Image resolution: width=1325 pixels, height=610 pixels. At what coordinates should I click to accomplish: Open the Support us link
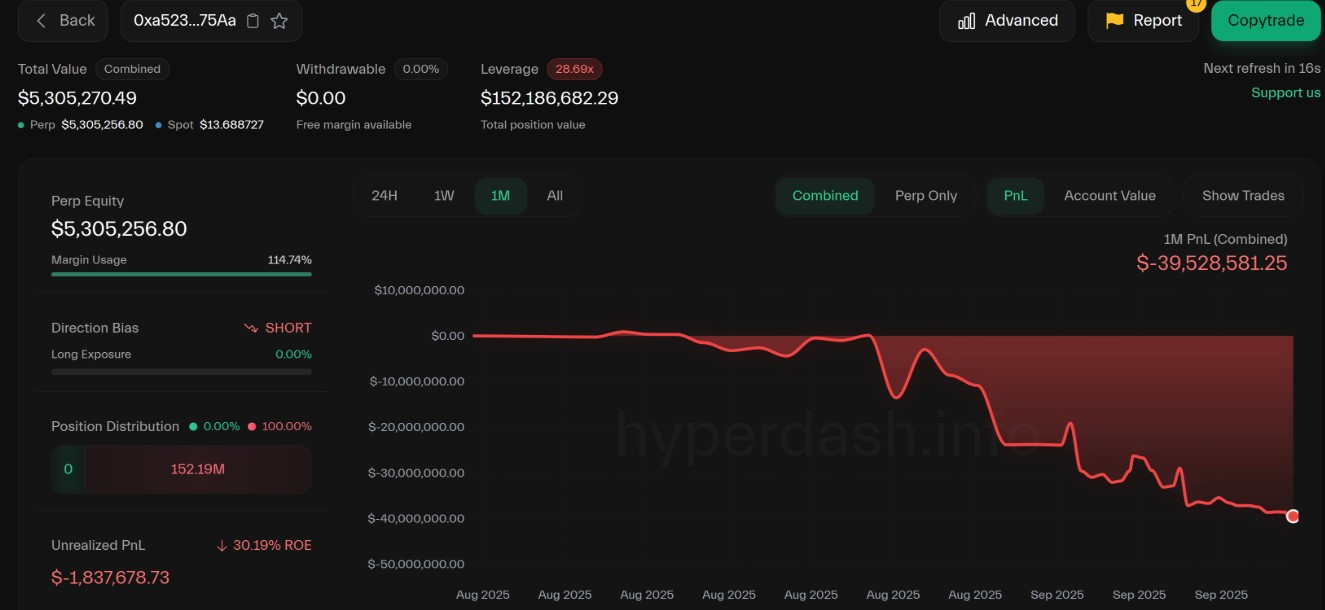click(1285, 93)
